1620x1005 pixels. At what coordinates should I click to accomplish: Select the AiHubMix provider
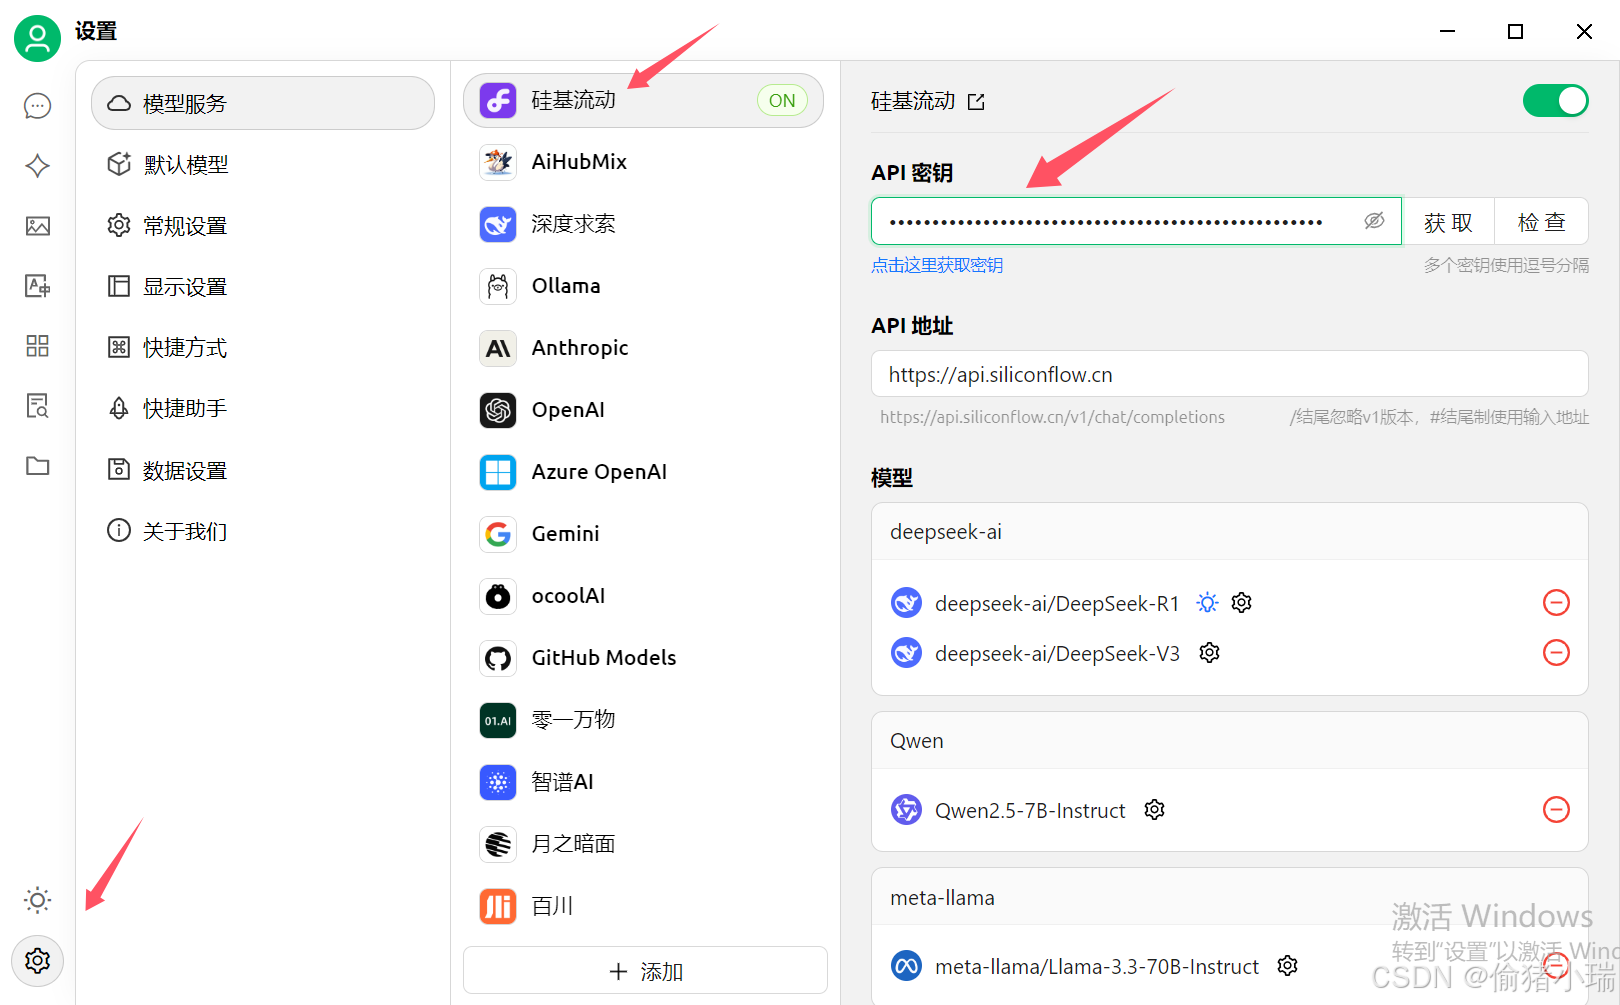coord(643,162)
